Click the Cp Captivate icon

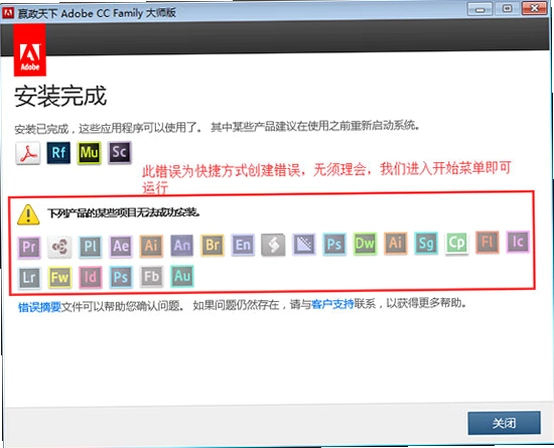coord(456,243)
